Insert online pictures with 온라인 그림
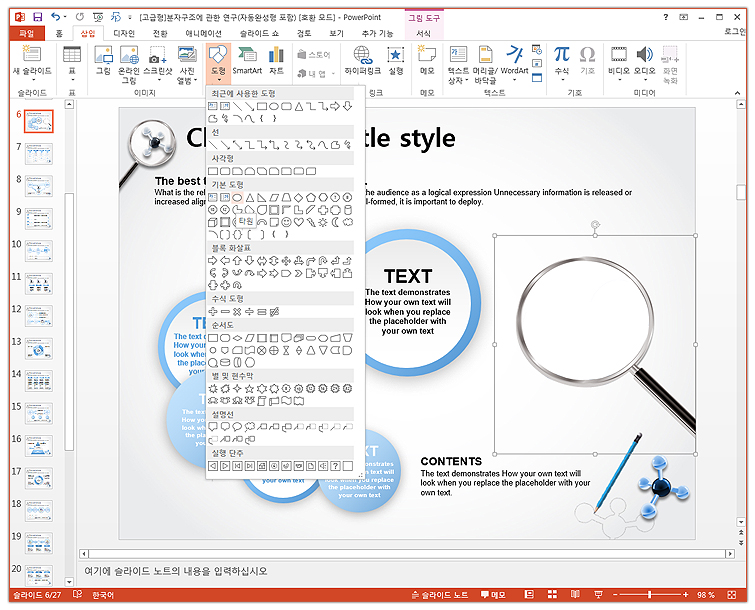Viewport: 755px width, 610px height. [129, 65]
